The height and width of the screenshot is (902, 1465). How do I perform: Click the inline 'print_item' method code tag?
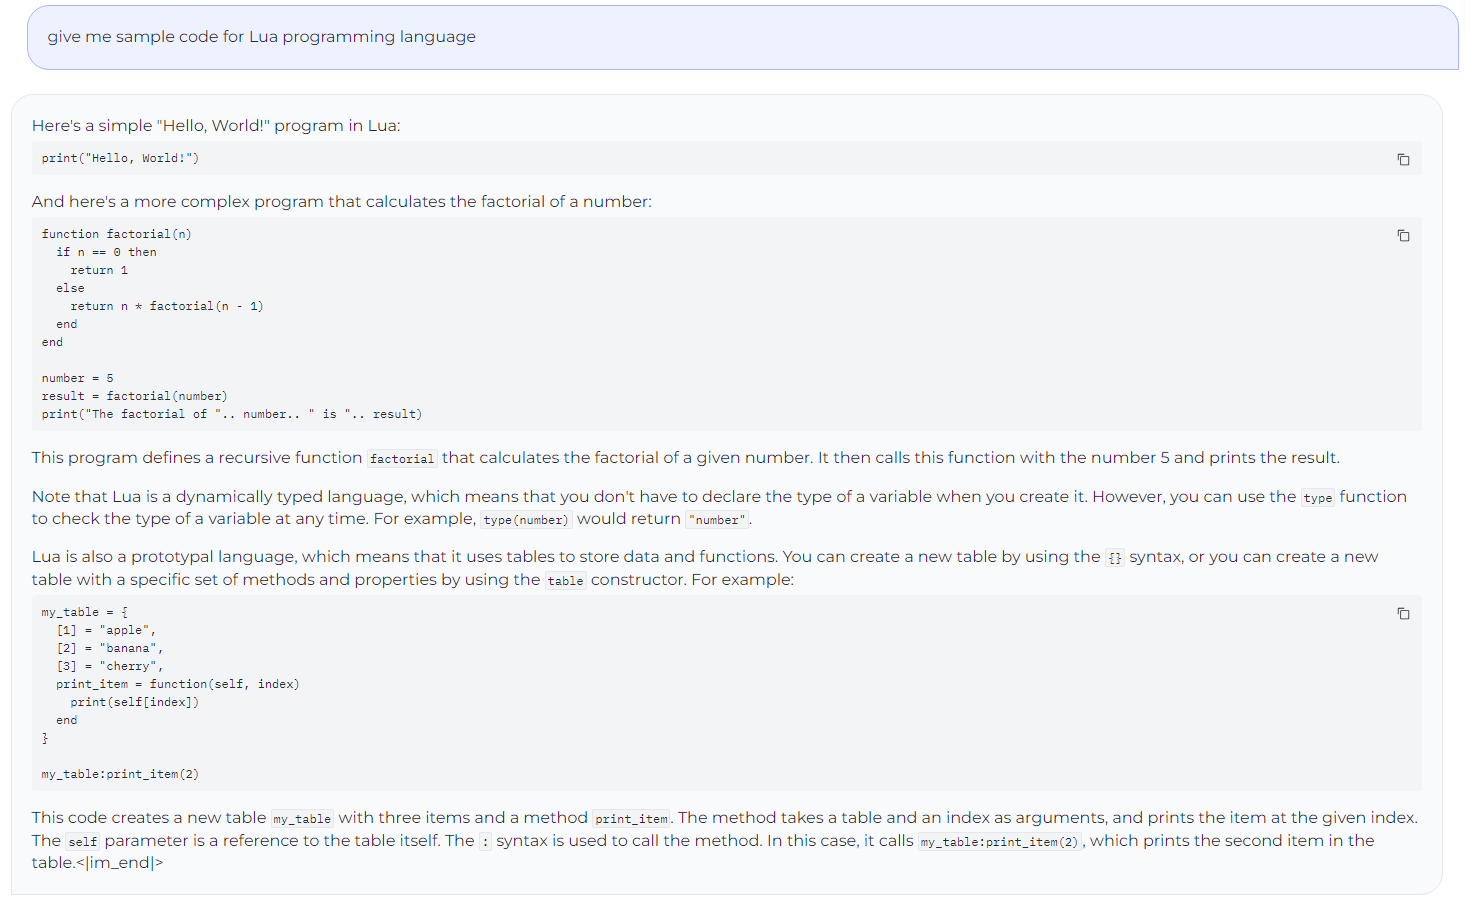[x=631, y=819]
